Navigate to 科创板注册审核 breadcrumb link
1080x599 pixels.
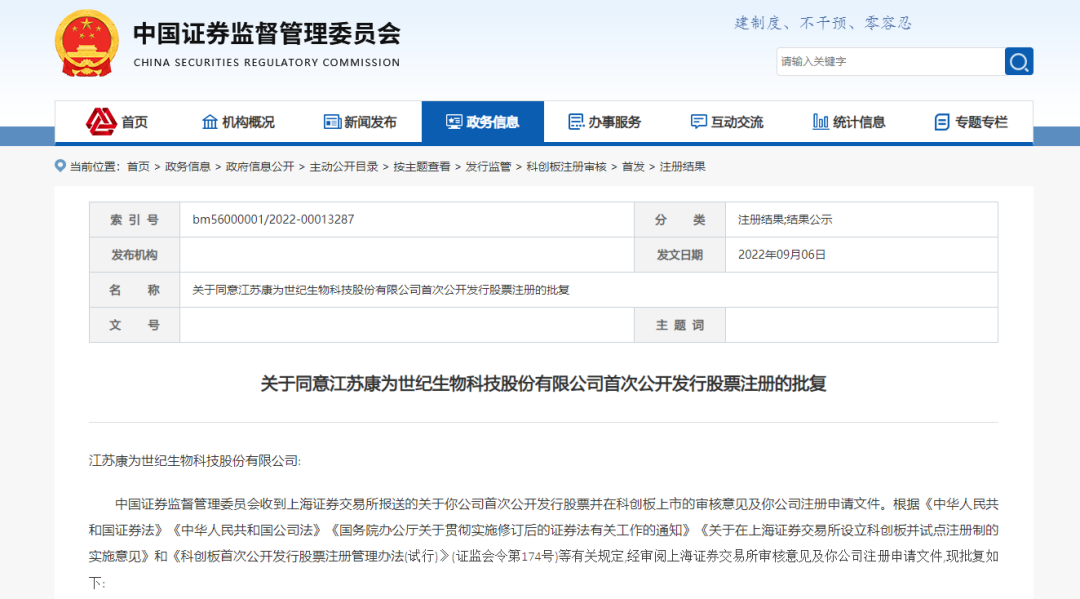coord(566,167)
